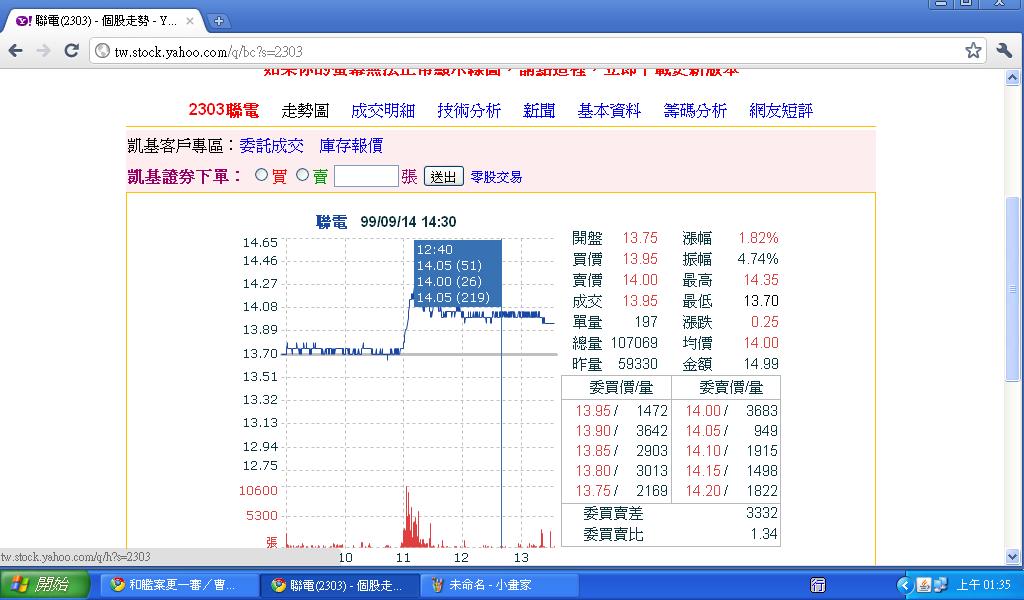
Task: Click the Yahoo favicon on the tab
Action: 24,21
